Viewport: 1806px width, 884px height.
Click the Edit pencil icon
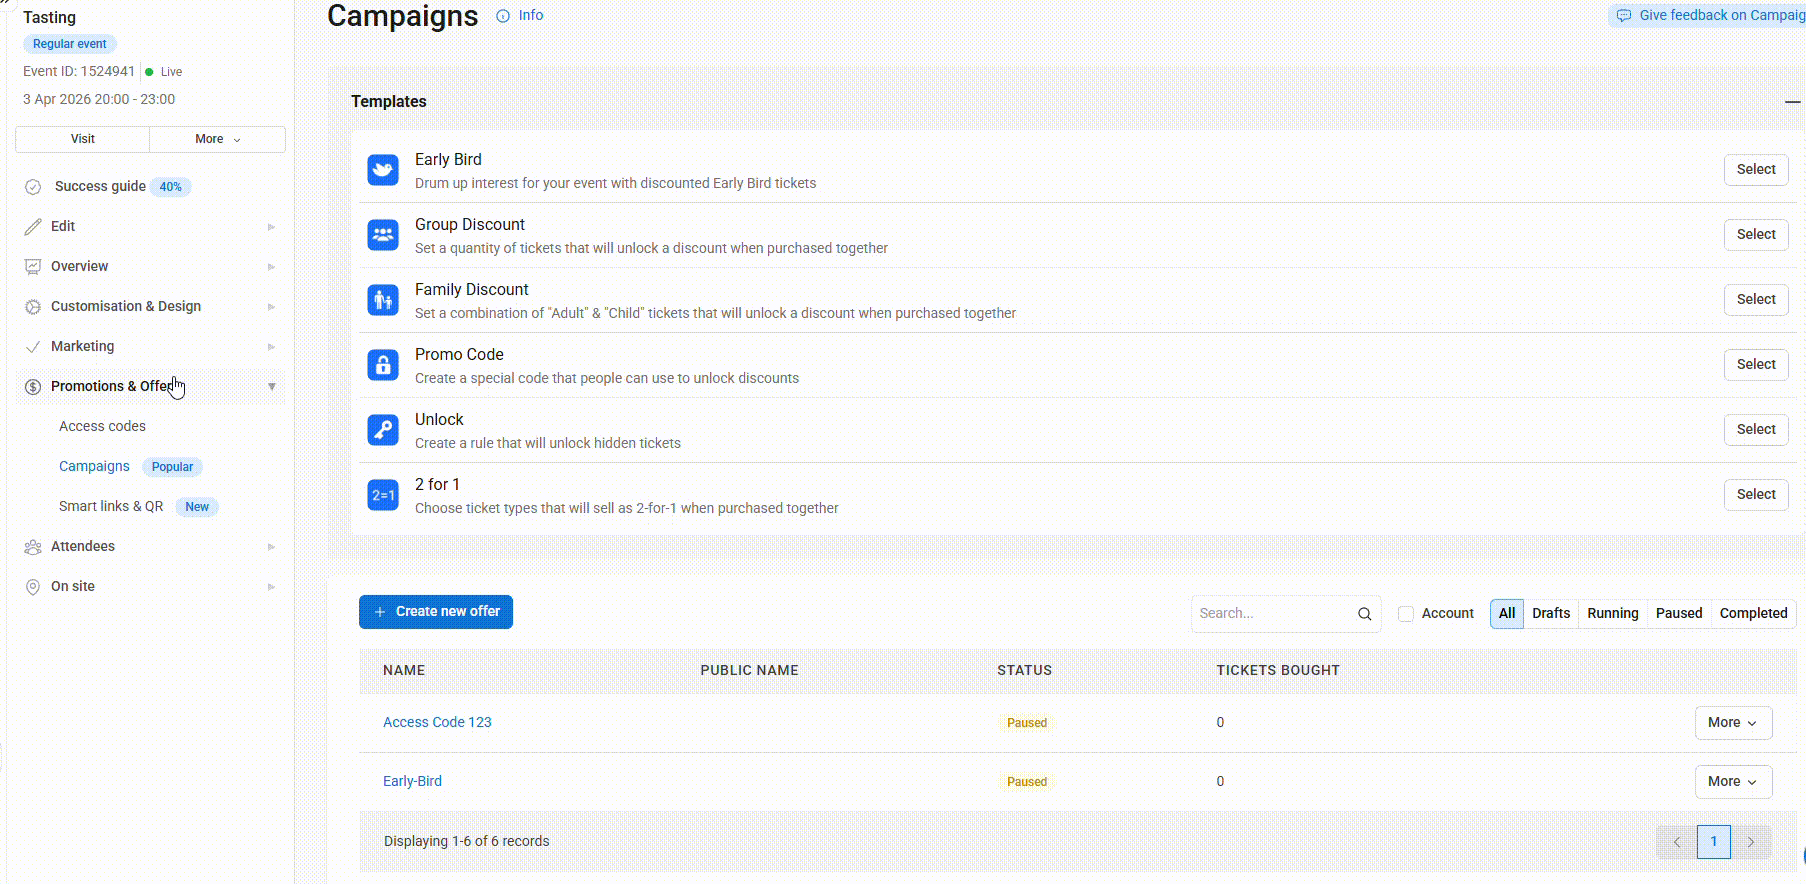33,227
